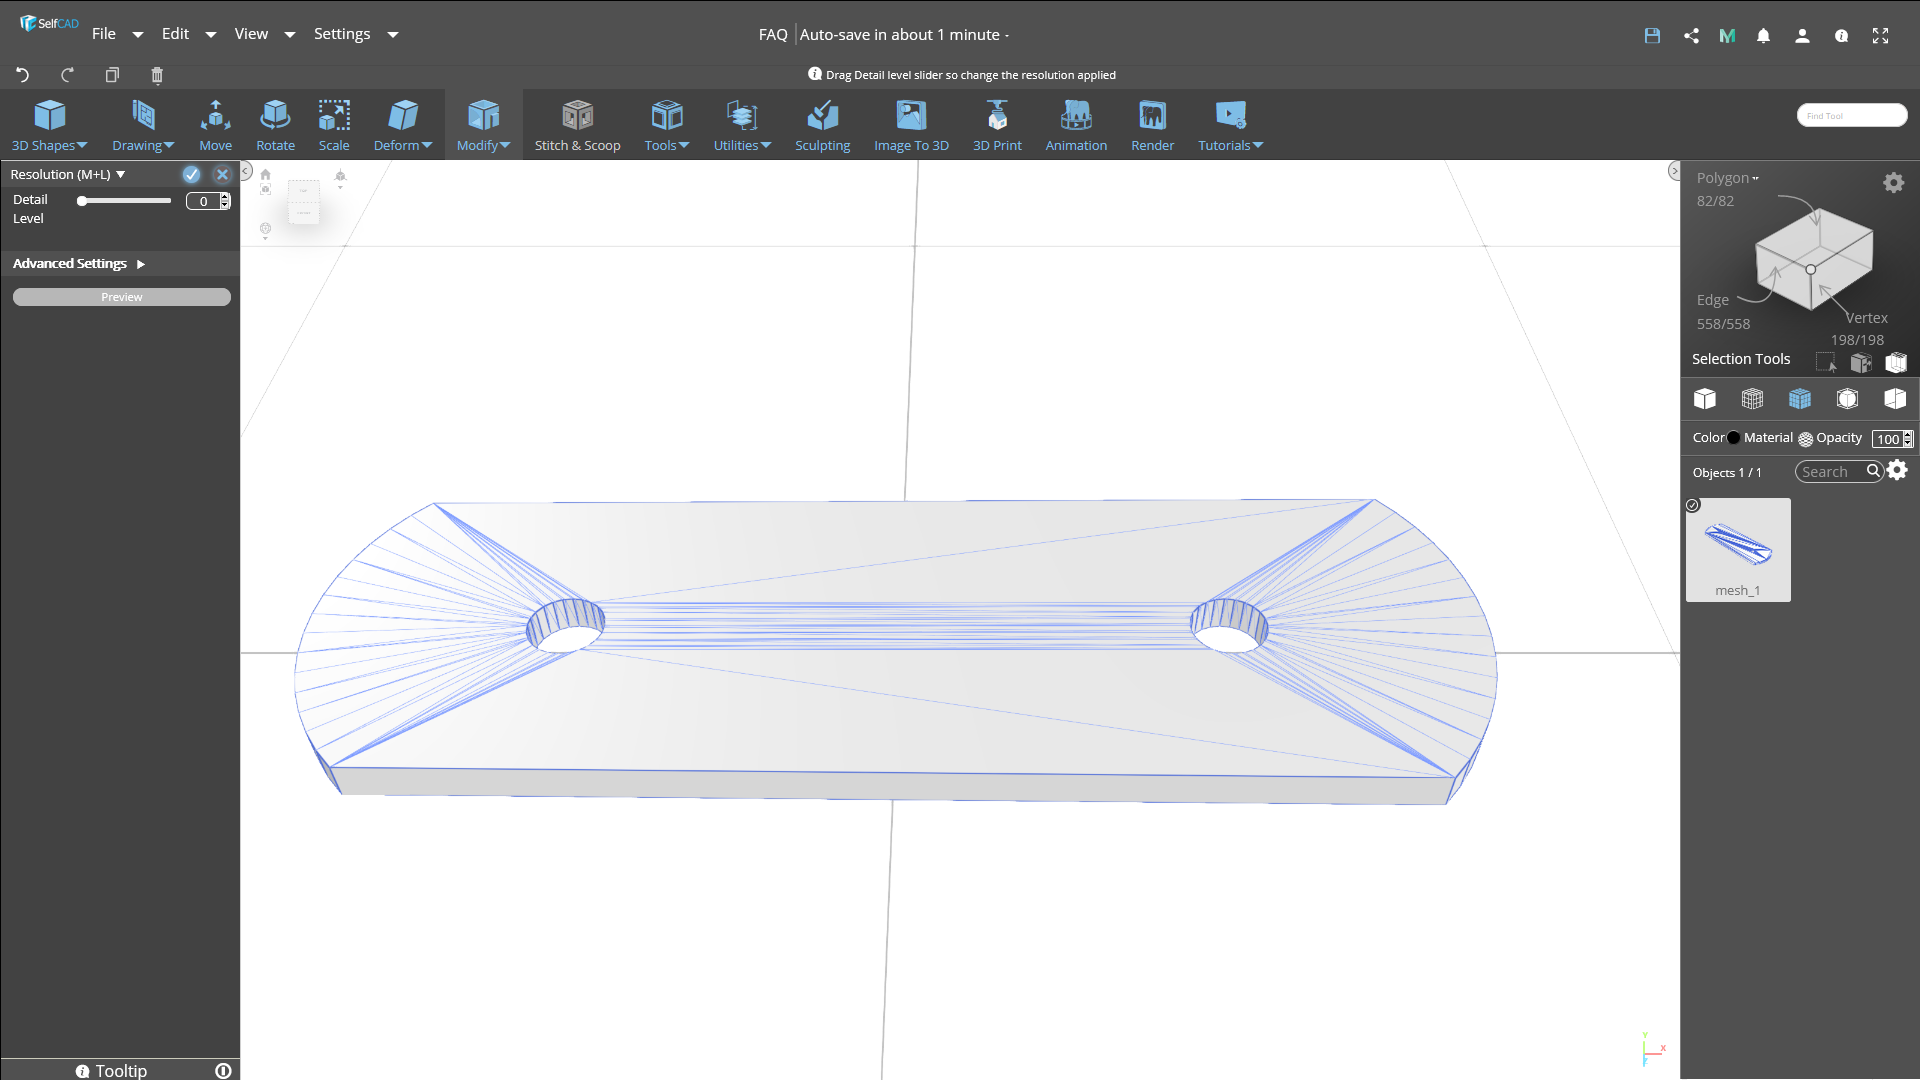Click the Share icon in the top bar
Viewport: 1920px width, 1080px height.
point(1691,35)
